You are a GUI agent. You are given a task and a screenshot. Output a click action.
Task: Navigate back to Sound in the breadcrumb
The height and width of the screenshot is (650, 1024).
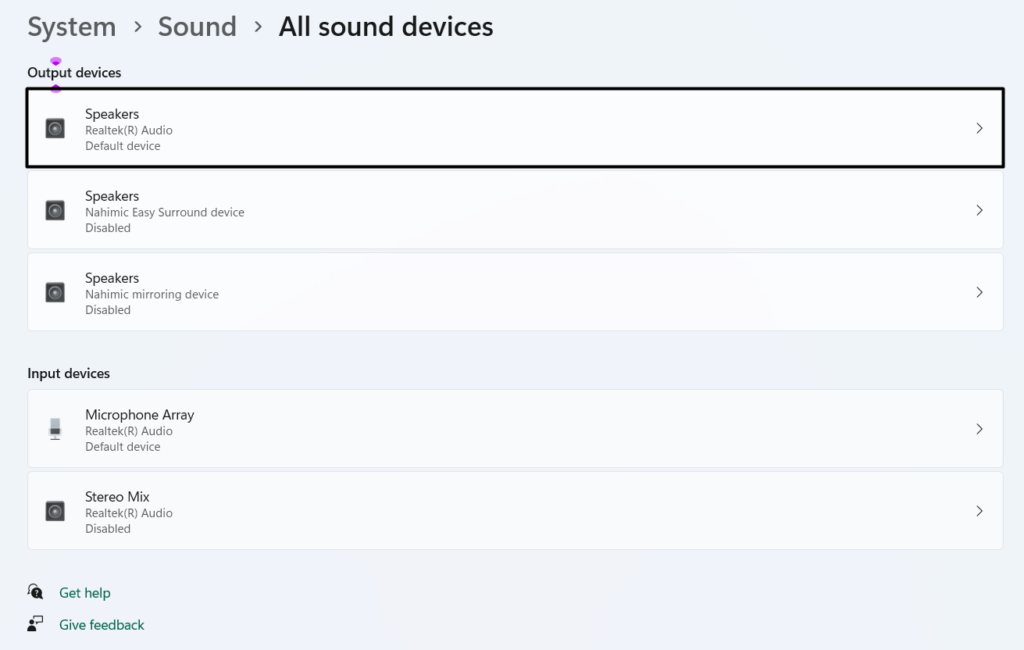pyautogui.click(x=197, y=27)
